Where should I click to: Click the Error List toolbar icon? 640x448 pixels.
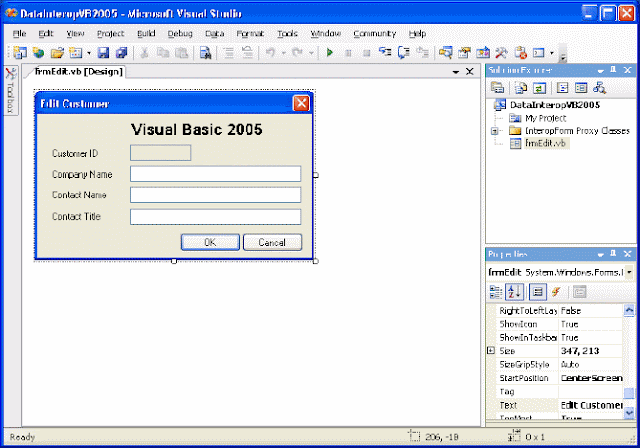(x=520, y=53)
